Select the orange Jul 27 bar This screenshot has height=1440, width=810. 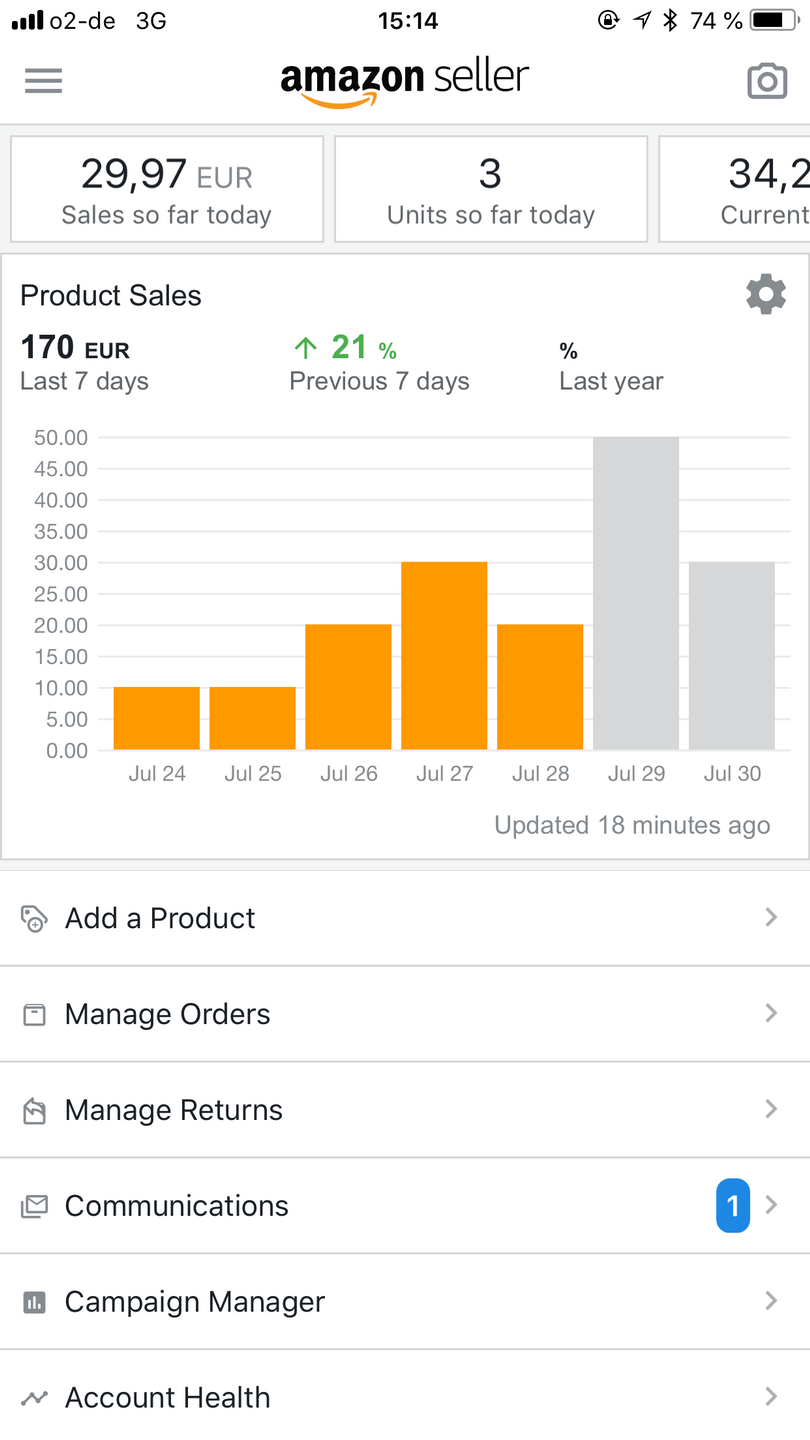click(x=444, y=656)
